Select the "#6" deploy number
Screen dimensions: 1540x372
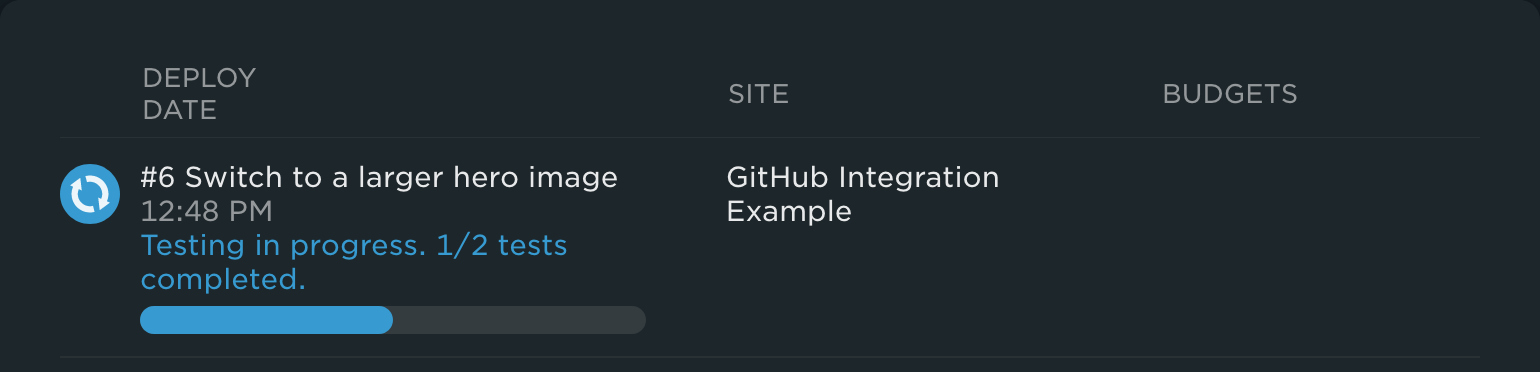[x=158, y=178]
